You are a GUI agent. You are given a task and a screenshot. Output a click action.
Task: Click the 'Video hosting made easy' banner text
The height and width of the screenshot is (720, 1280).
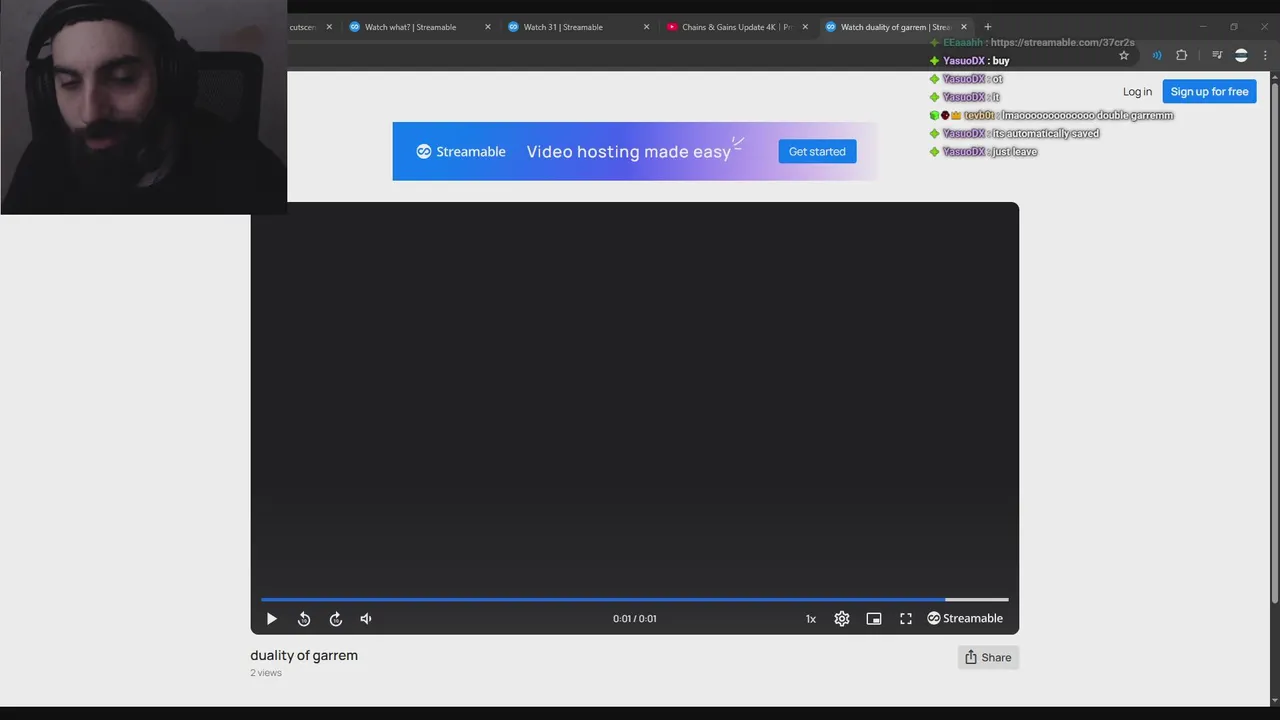point(629,152)
